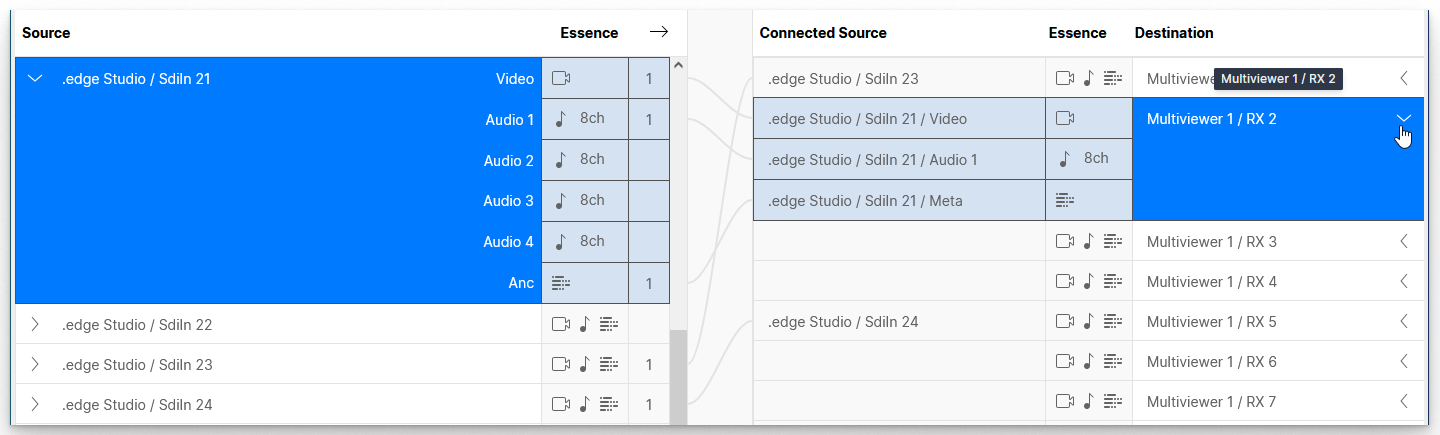Select connected source SdiIn 21 / Audio 1
The width and height of the screenshot is (1440, 435).
[x=898, y=159]
